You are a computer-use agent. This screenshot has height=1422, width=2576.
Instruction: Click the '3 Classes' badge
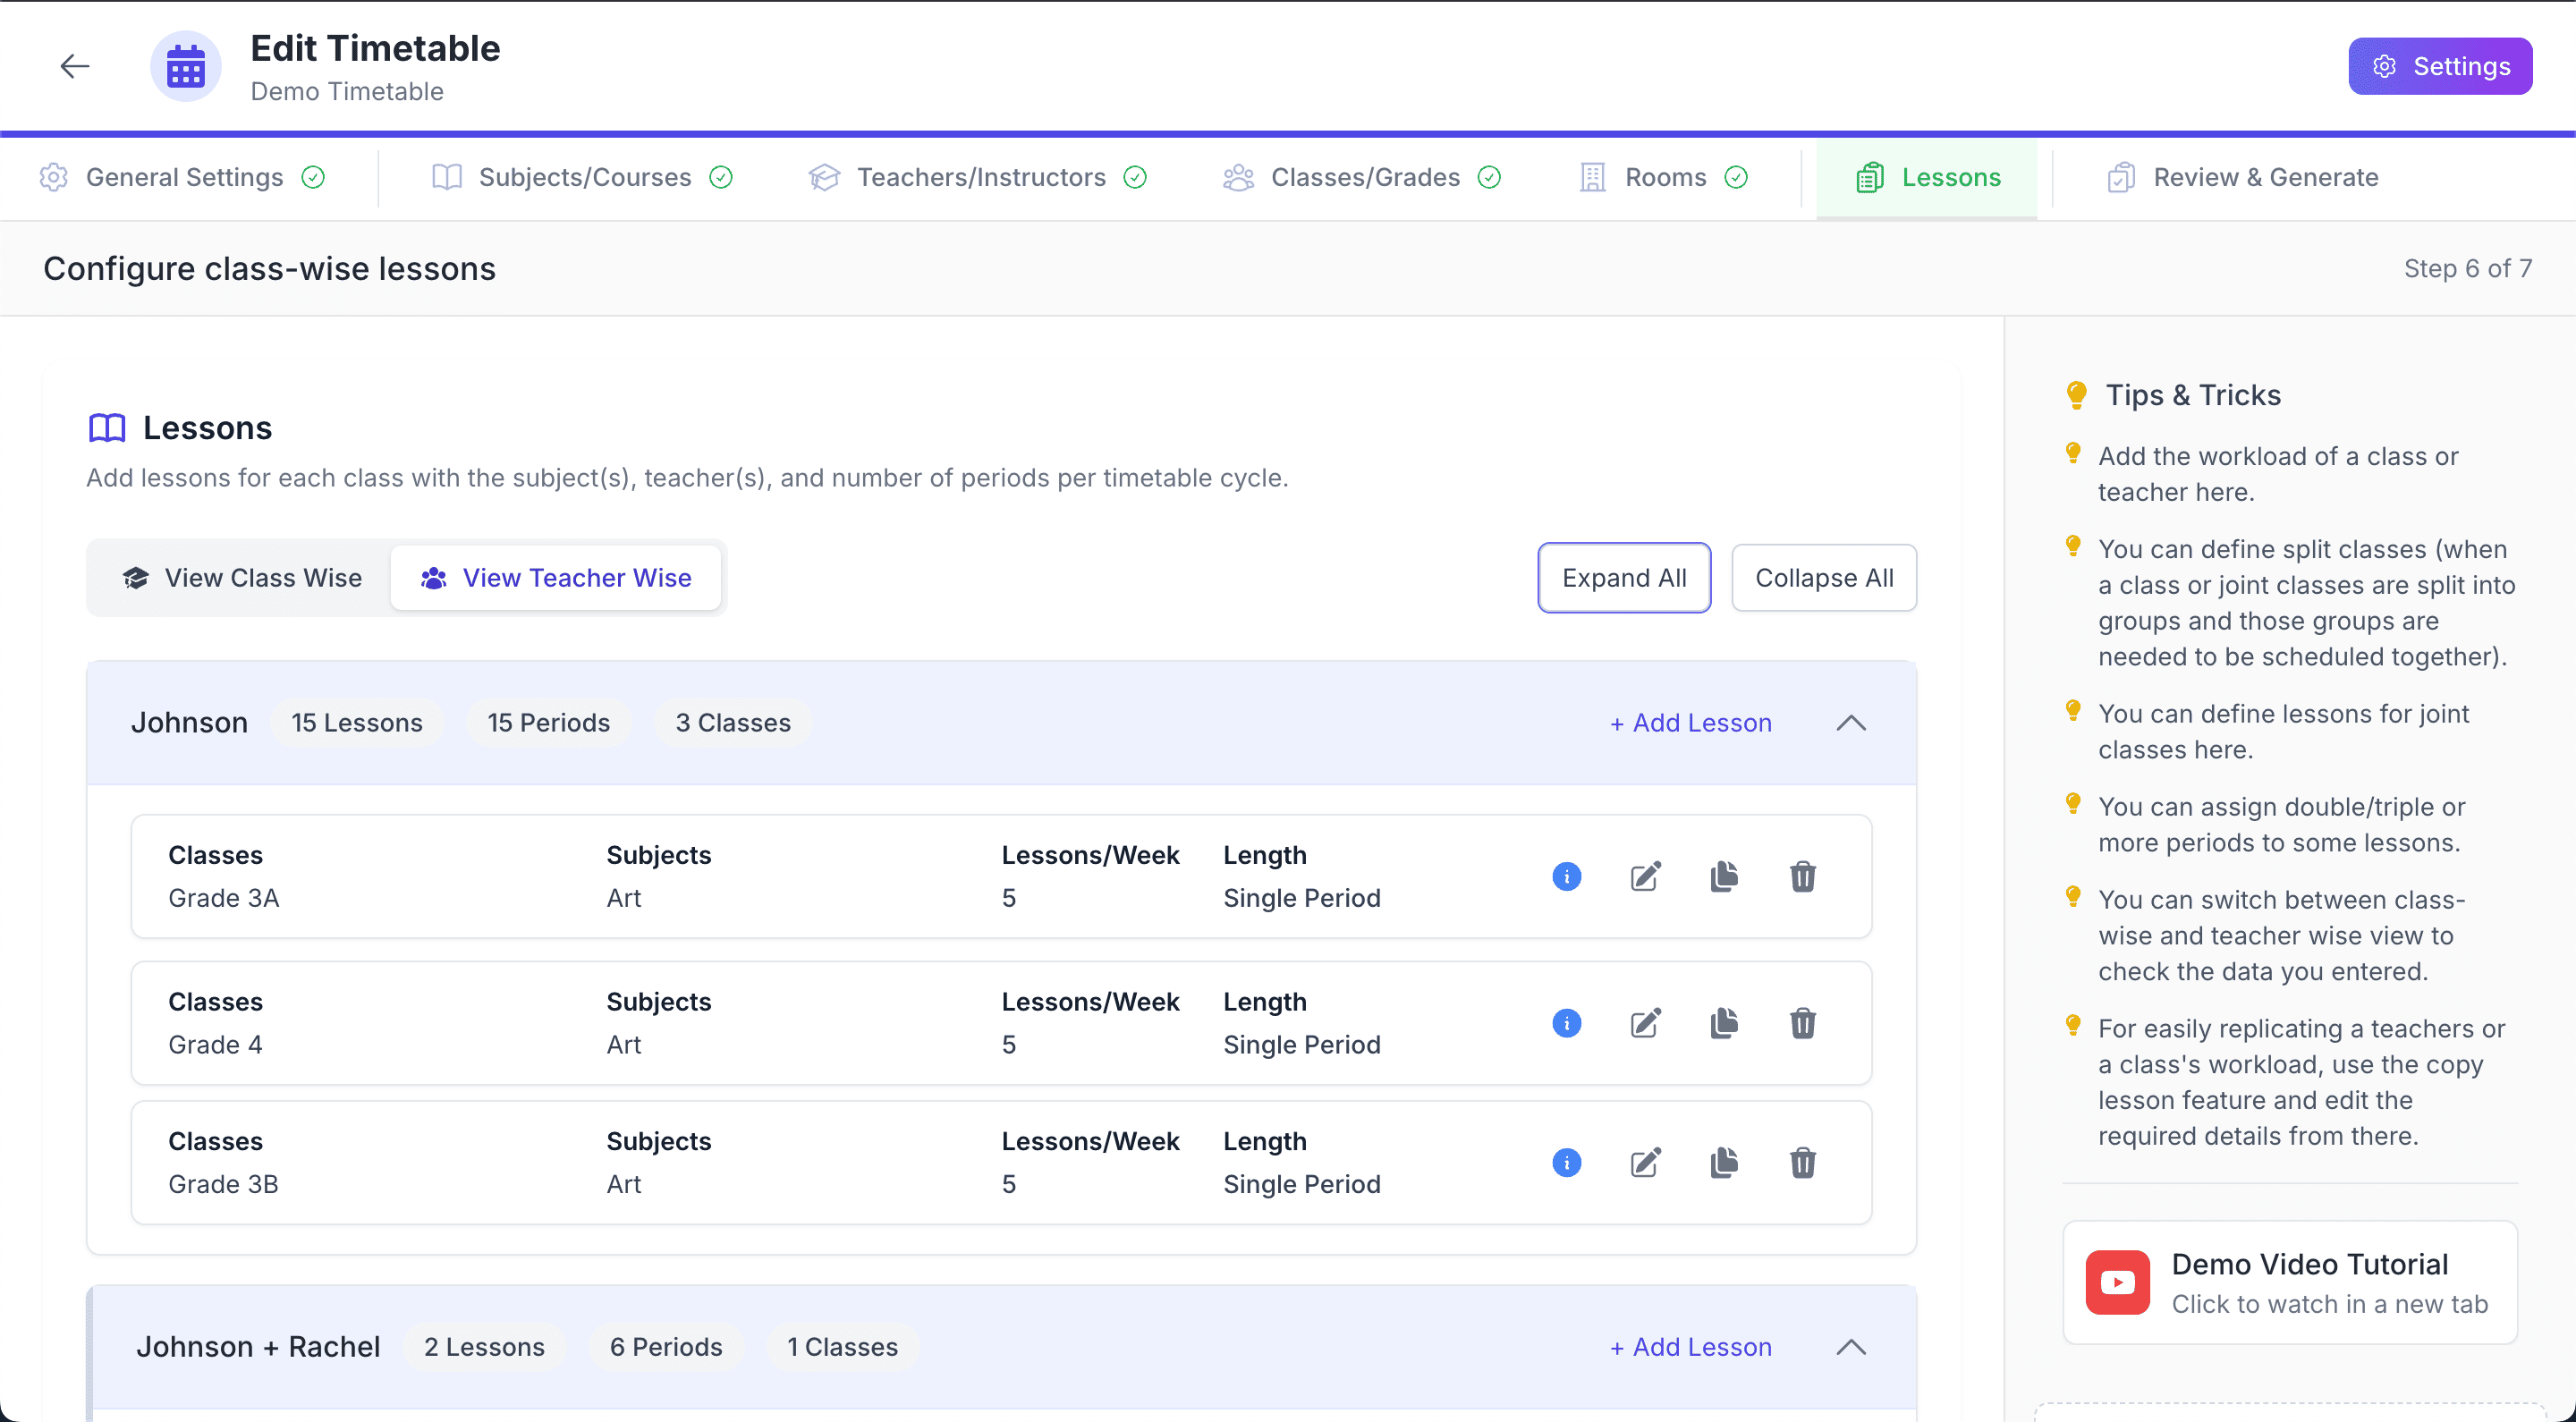click(x=733, y=723)
